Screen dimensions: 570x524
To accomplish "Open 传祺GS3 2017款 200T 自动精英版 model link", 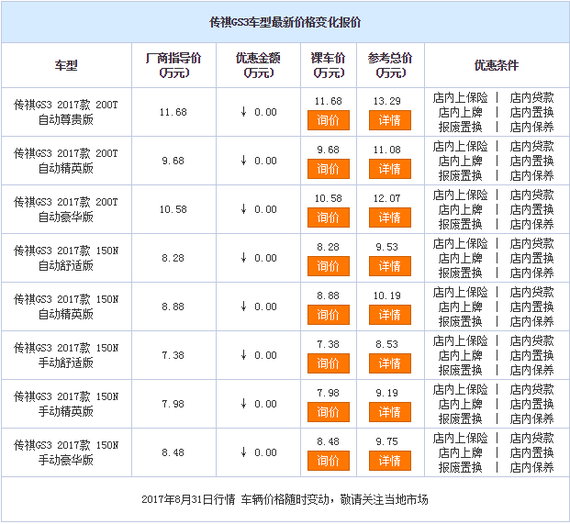I will click(66, 161).
